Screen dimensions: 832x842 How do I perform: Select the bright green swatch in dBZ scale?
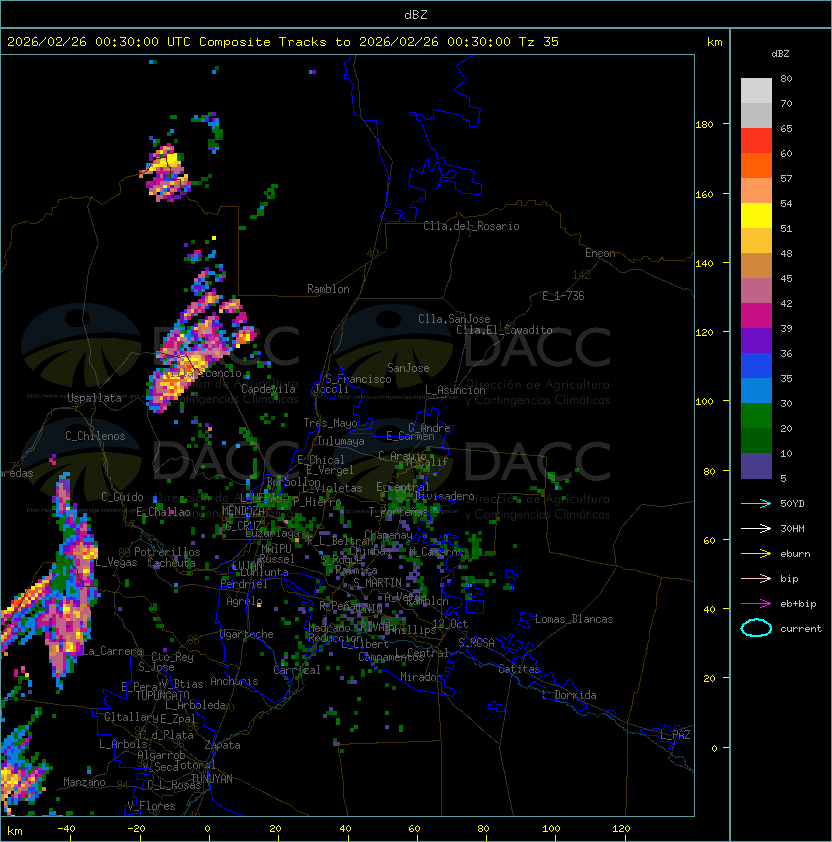coord(756,416)
